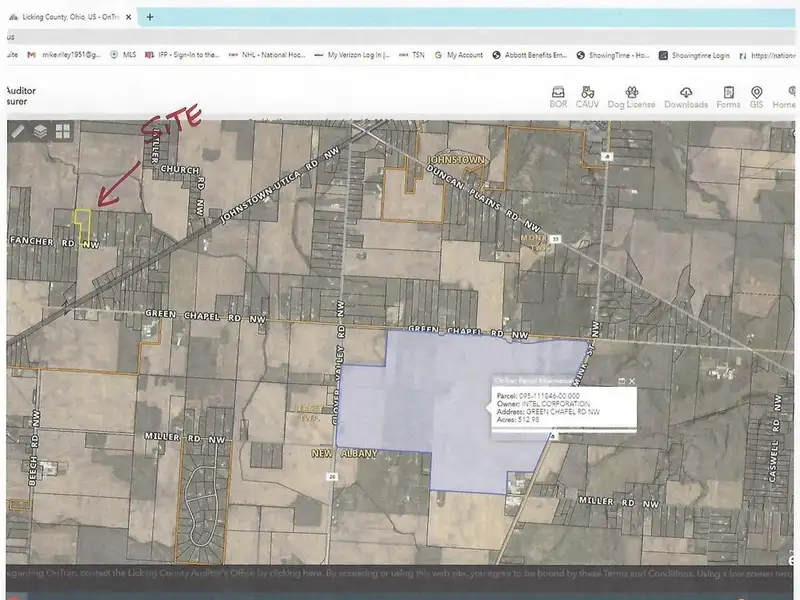
Task: Open the MLS bookmark
Action: [123, 55]
